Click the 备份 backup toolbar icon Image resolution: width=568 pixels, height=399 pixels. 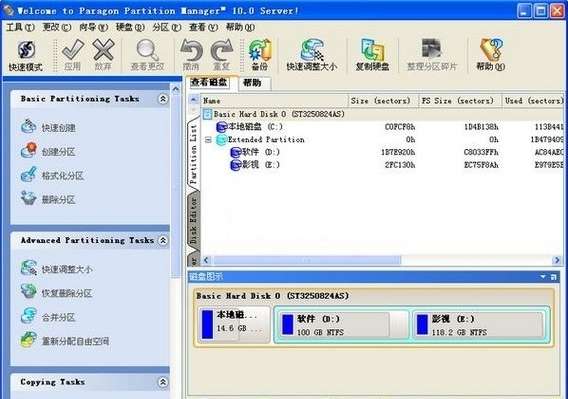coord(260,55)
